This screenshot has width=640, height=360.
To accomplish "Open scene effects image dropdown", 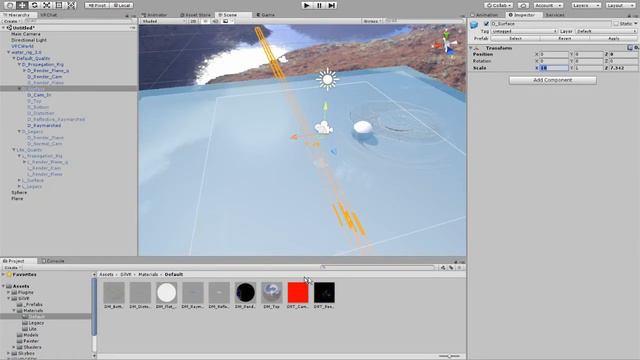I will pyautogui.click(x=227, y=21).
